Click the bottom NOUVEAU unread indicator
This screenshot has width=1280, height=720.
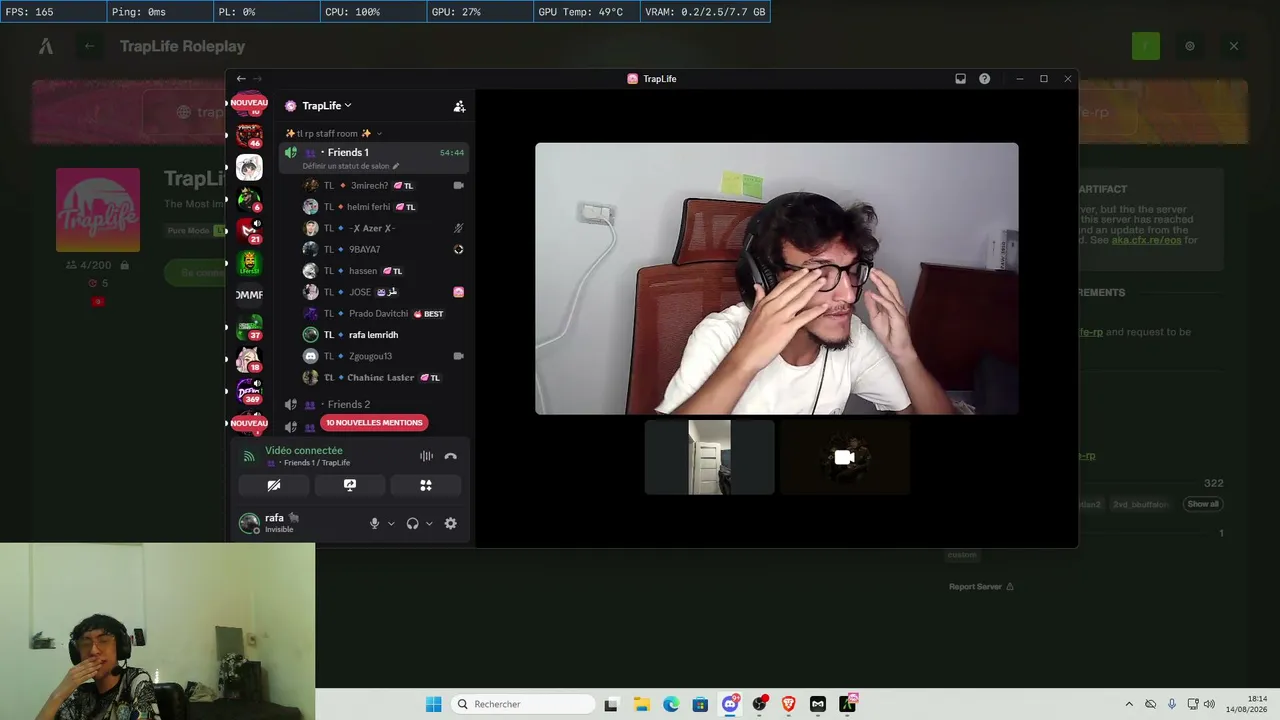point(249,423)
